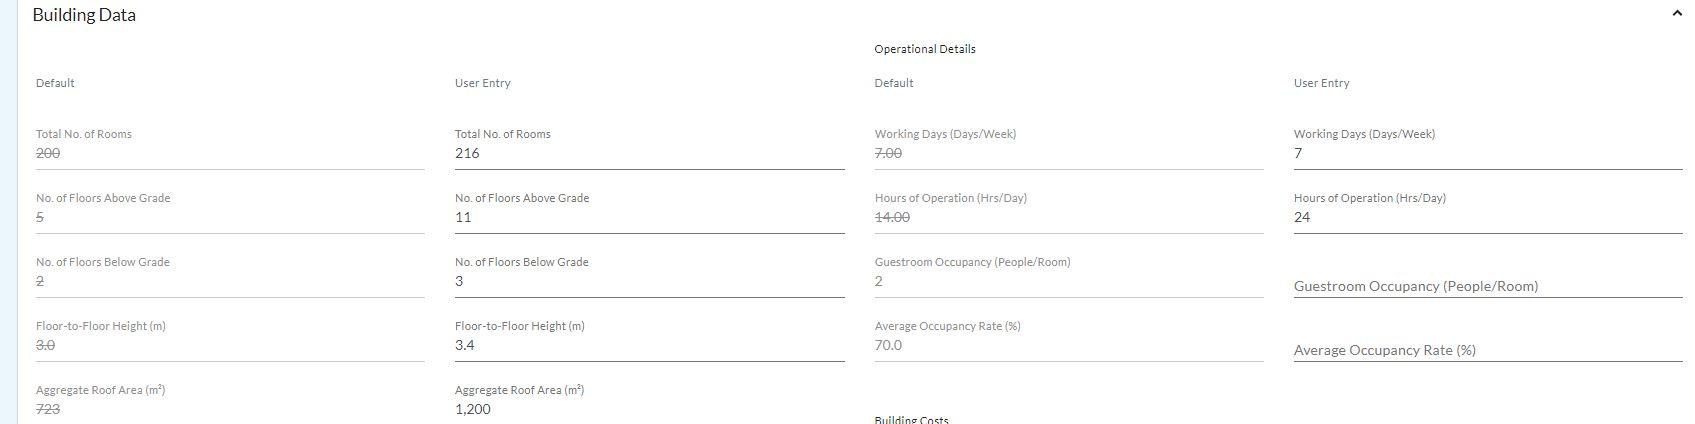1695x424 pixels.
Task: Click empty Average Occupancy Rate user field
Action: (x=1486, y=350)
